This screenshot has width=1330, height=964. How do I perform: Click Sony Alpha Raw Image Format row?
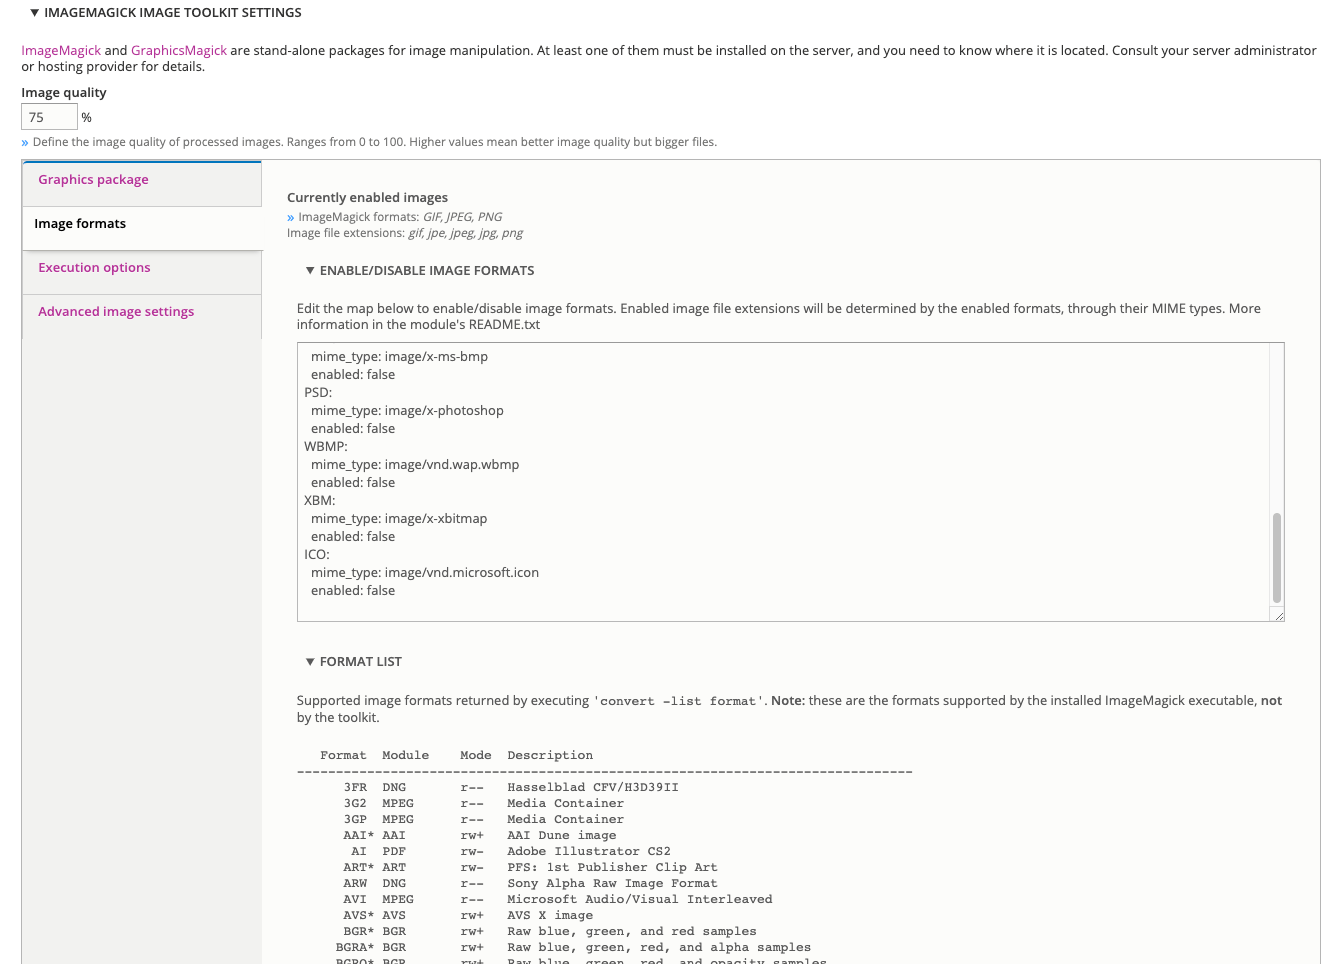(530, 884)
